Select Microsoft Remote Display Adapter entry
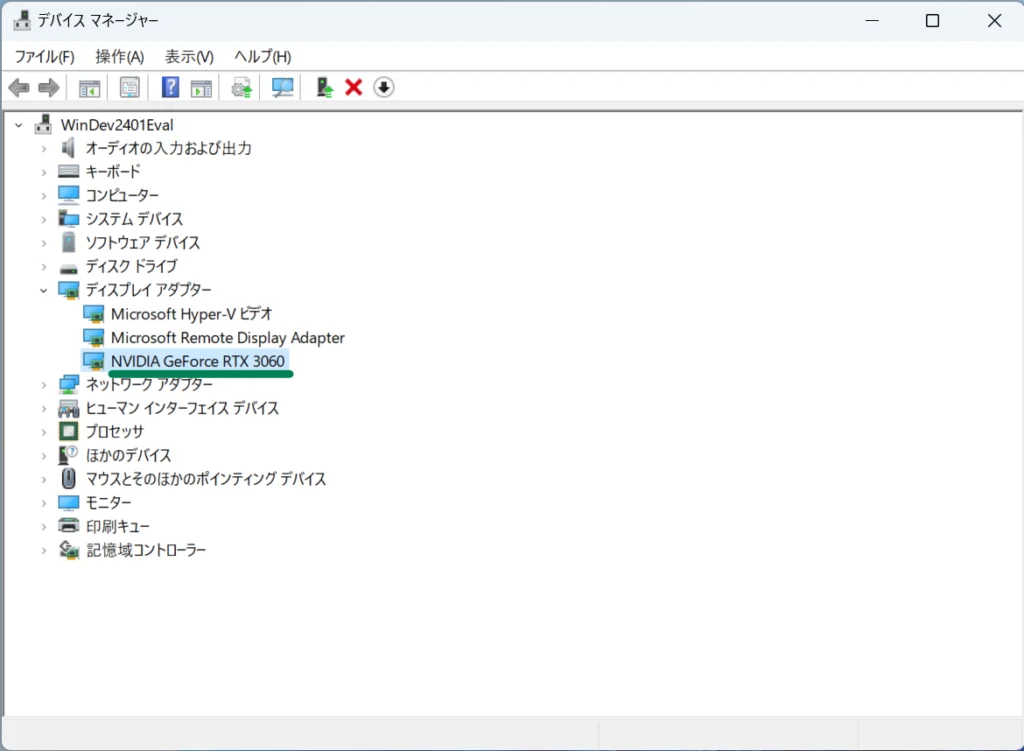The height and width of the screenshot is (751, 1024). pos(227,338)
